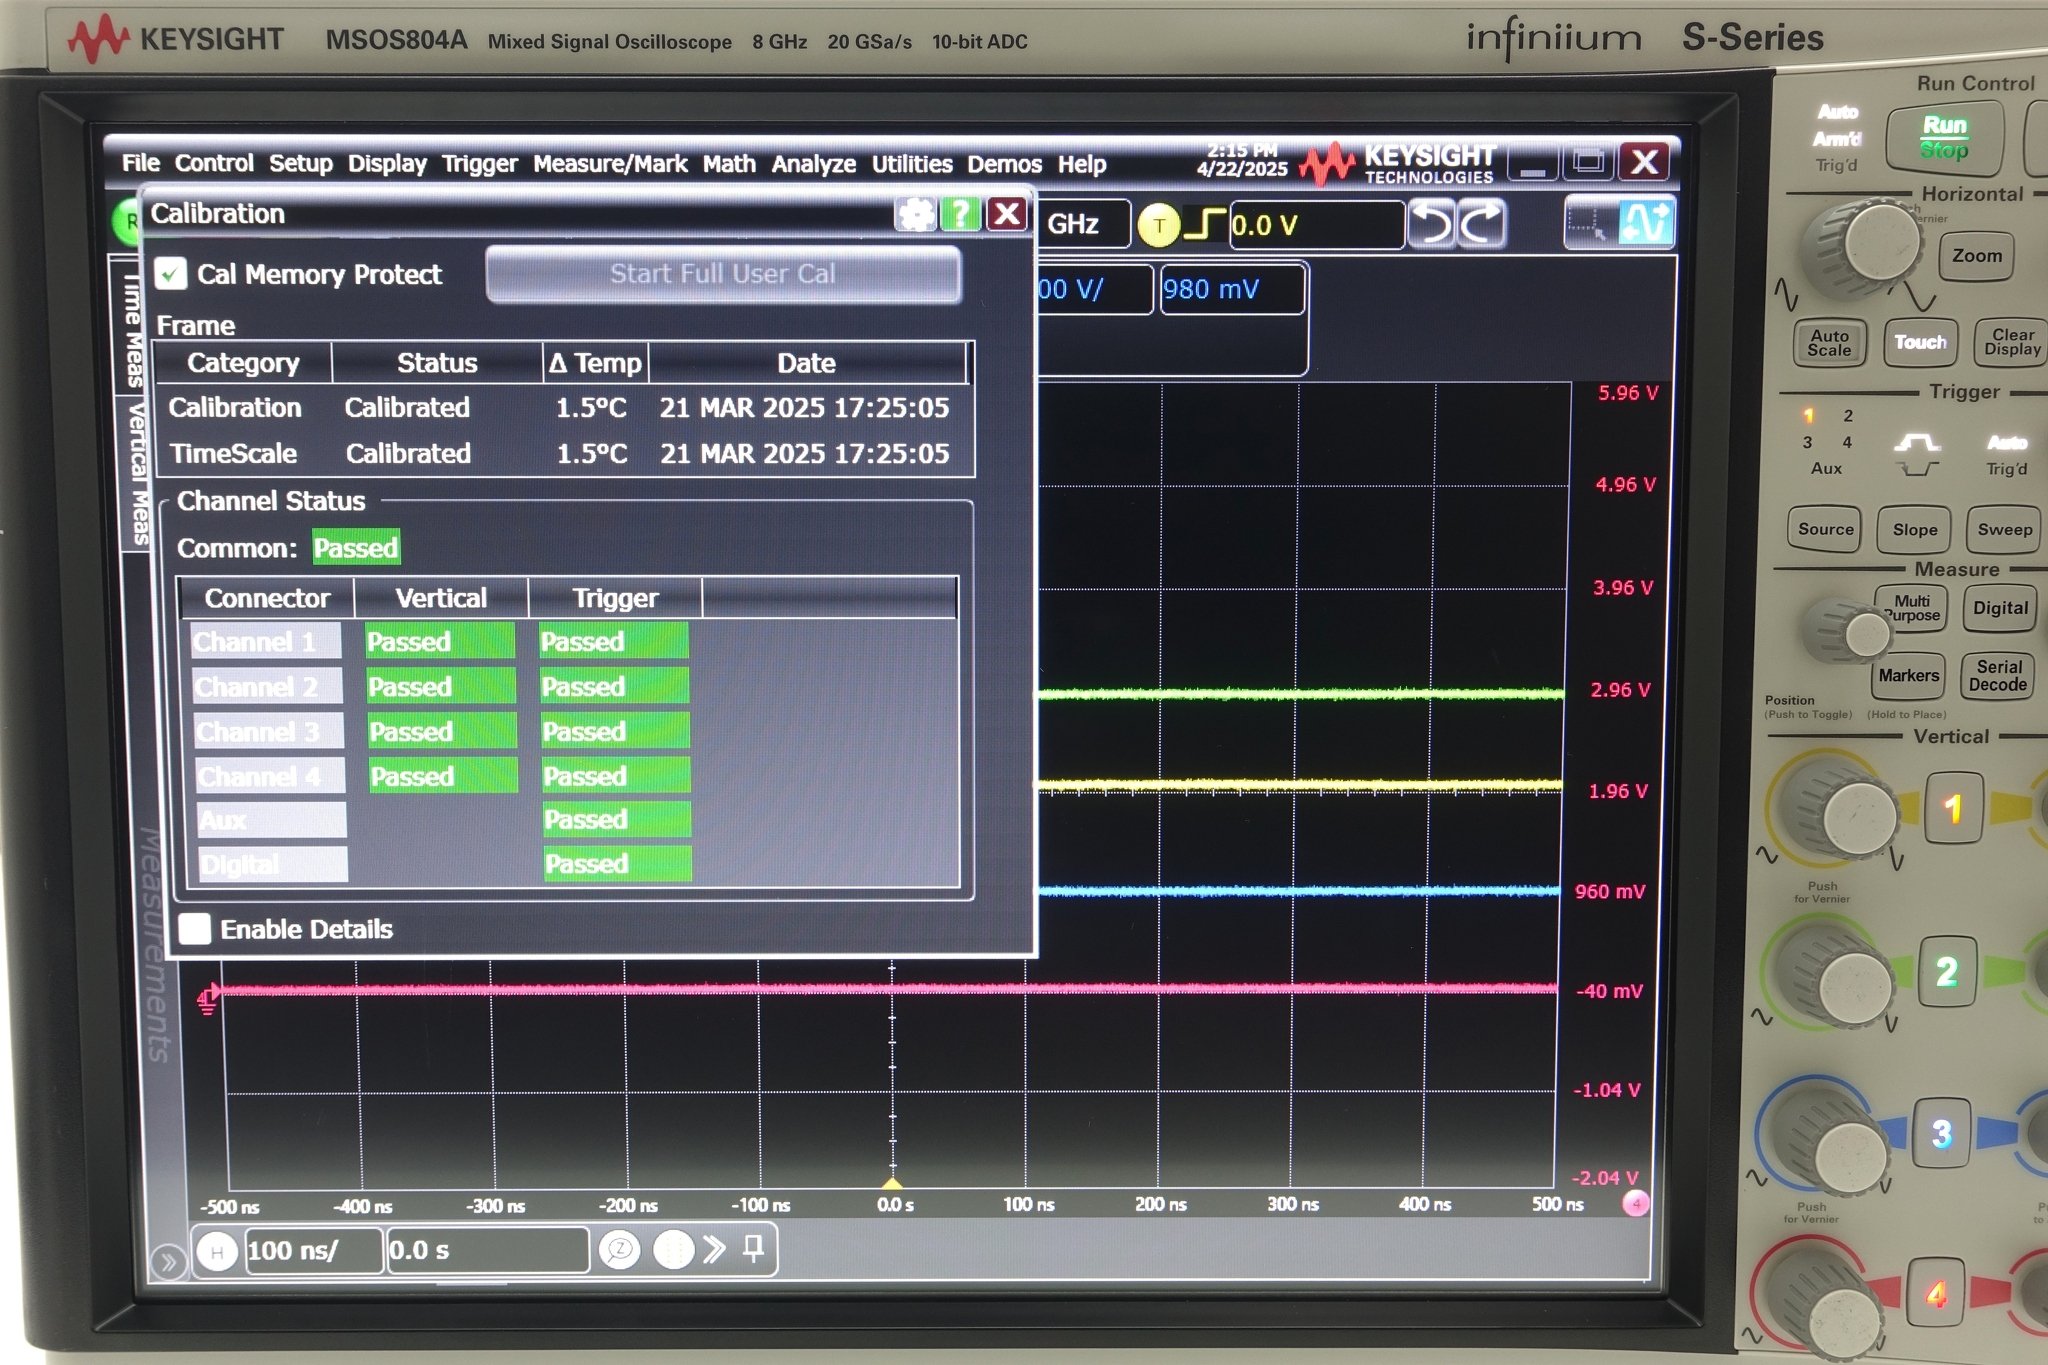Click Channel 2 Trigger Passed cell
The height and width of the screenshot is (1365, 2048).
[614, 686]
